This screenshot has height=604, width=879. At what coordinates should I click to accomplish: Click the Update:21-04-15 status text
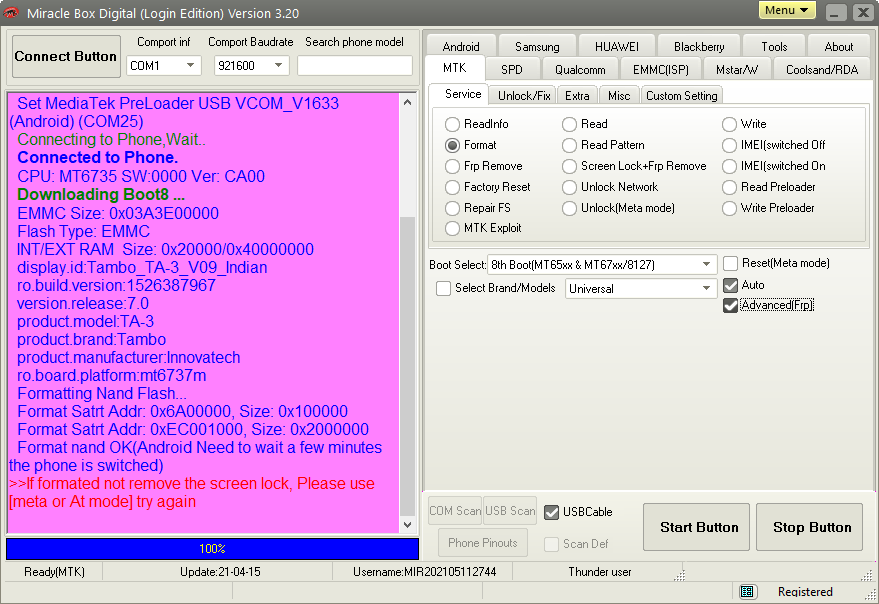click(220, 572)
